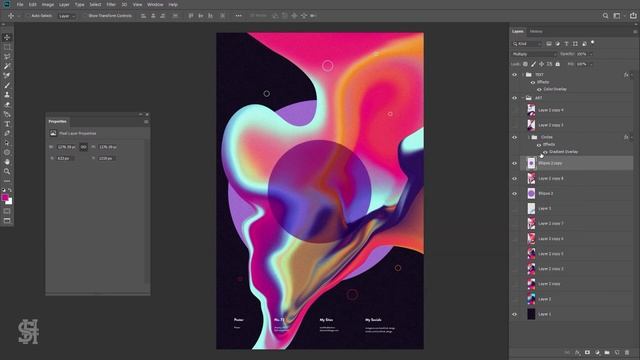Select the Rectangular Marquee tool

(x=7, y=47)
